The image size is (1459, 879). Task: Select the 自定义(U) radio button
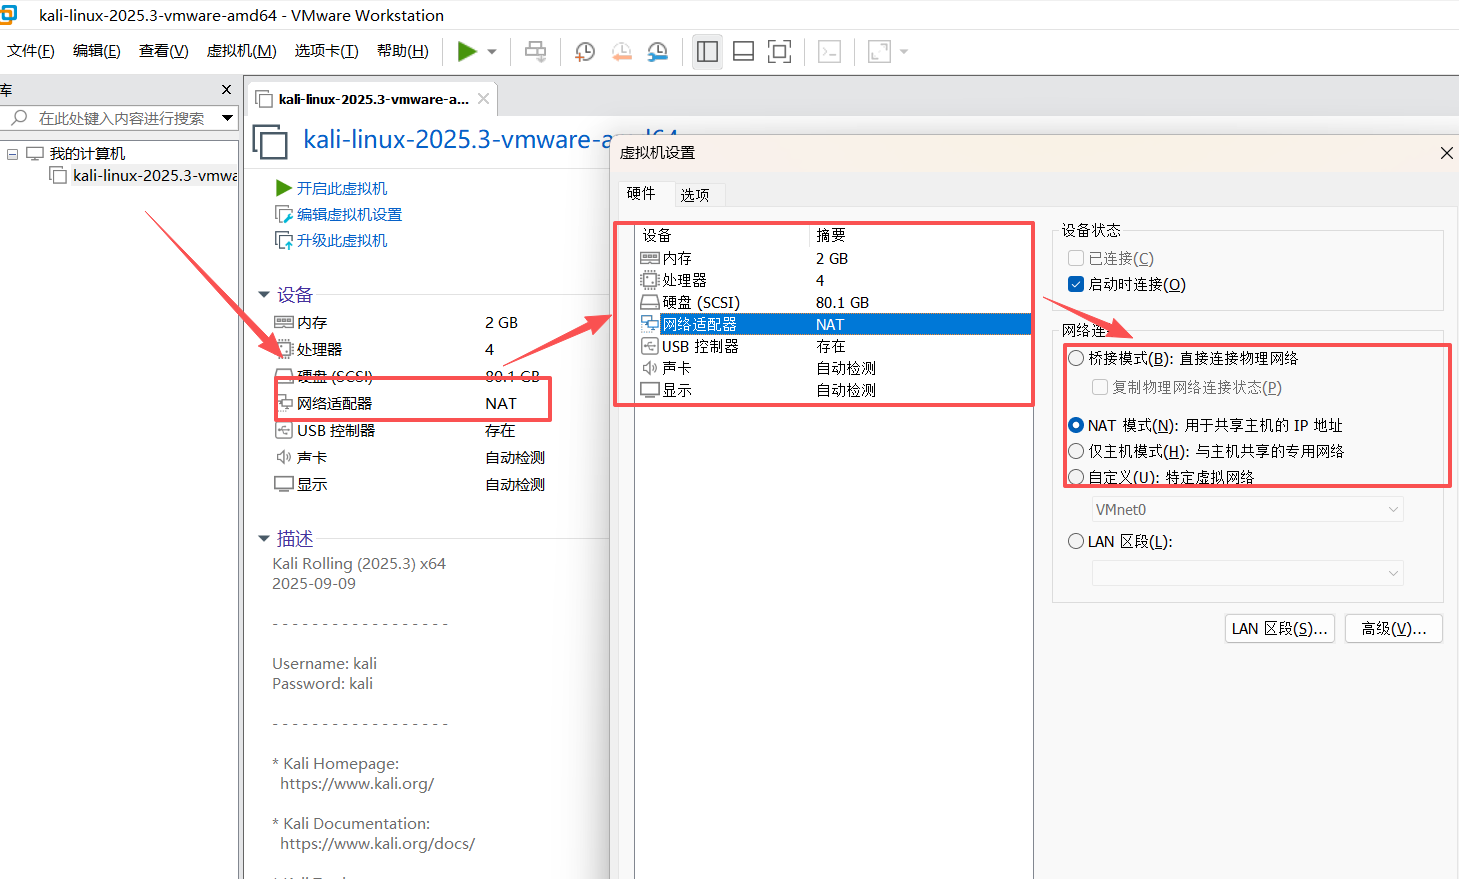1076,477
